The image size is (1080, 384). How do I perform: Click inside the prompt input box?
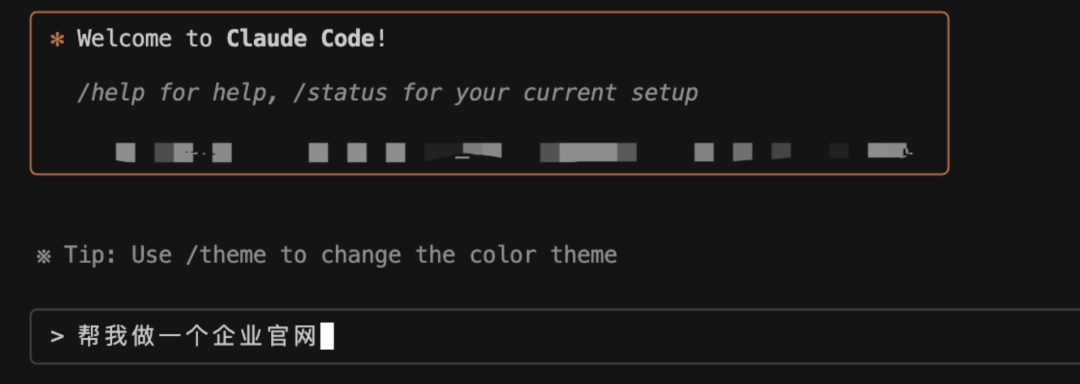click(x=555, y=337)
